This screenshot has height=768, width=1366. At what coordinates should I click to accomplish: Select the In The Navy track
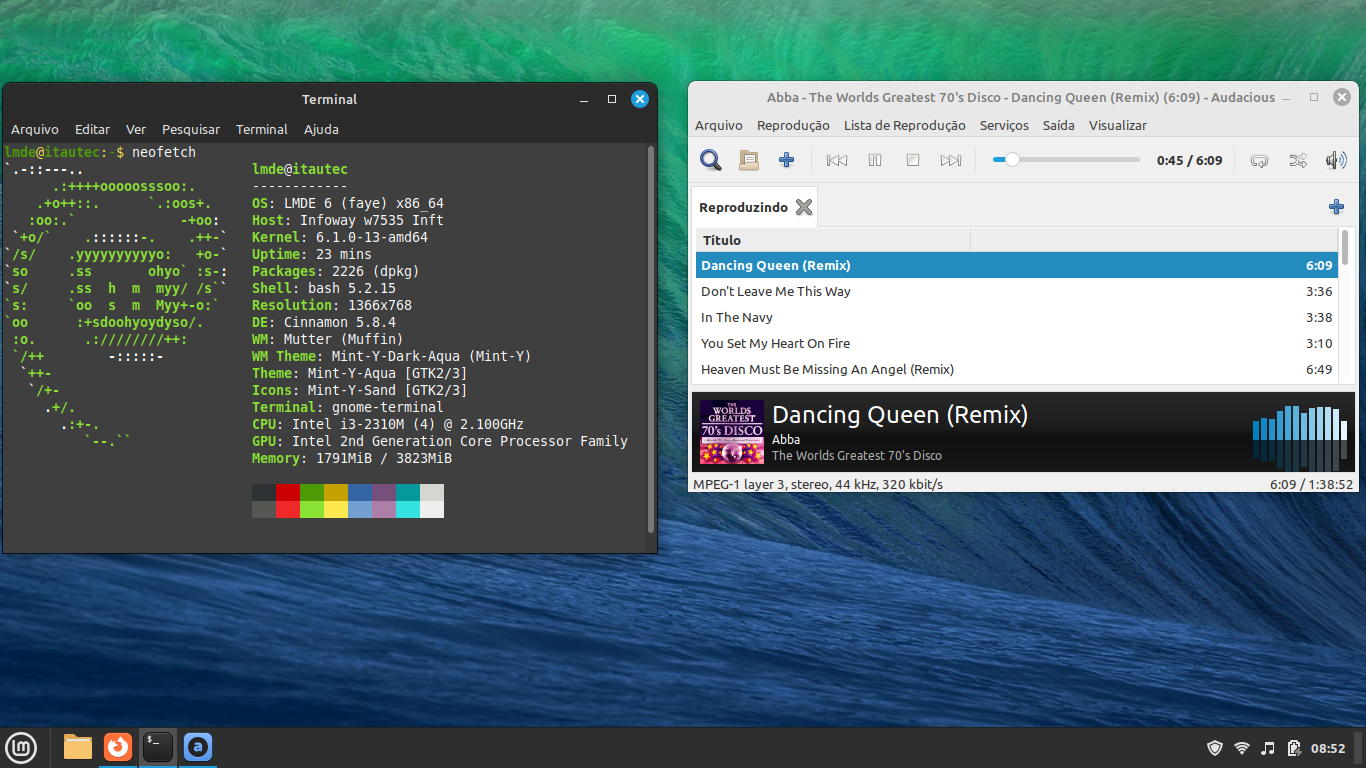coord(1017,317)
